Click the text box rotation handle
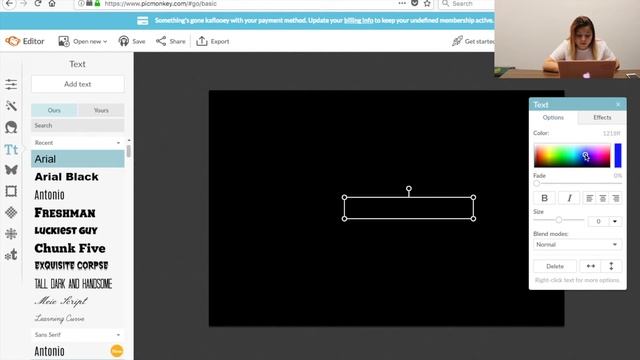 [409, 189]
